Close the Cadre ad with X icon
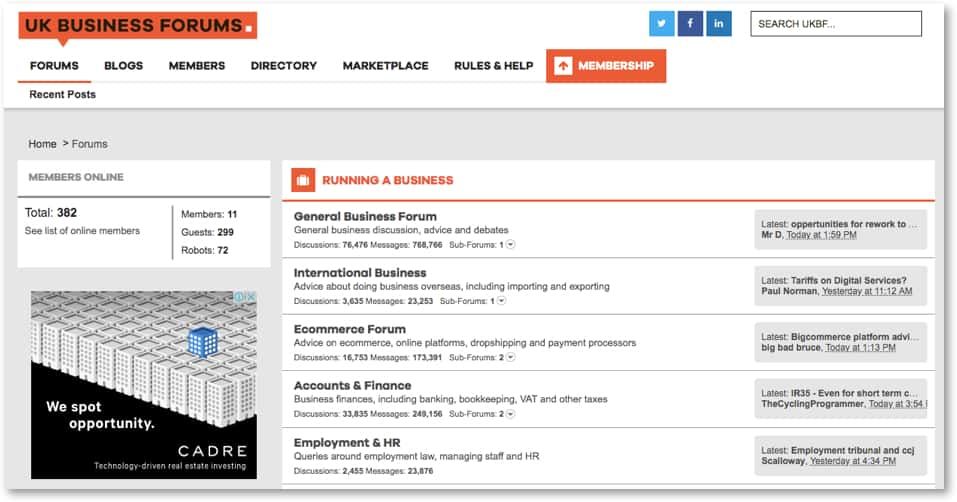The width and height of the screenshot is (957, 502). (251, 297)
